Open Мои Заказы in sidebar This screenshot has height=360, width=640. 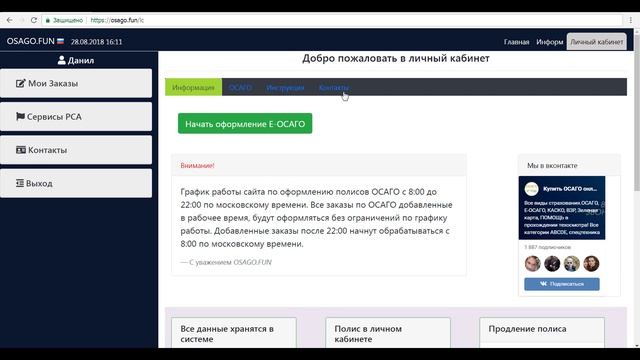point(76,83)
